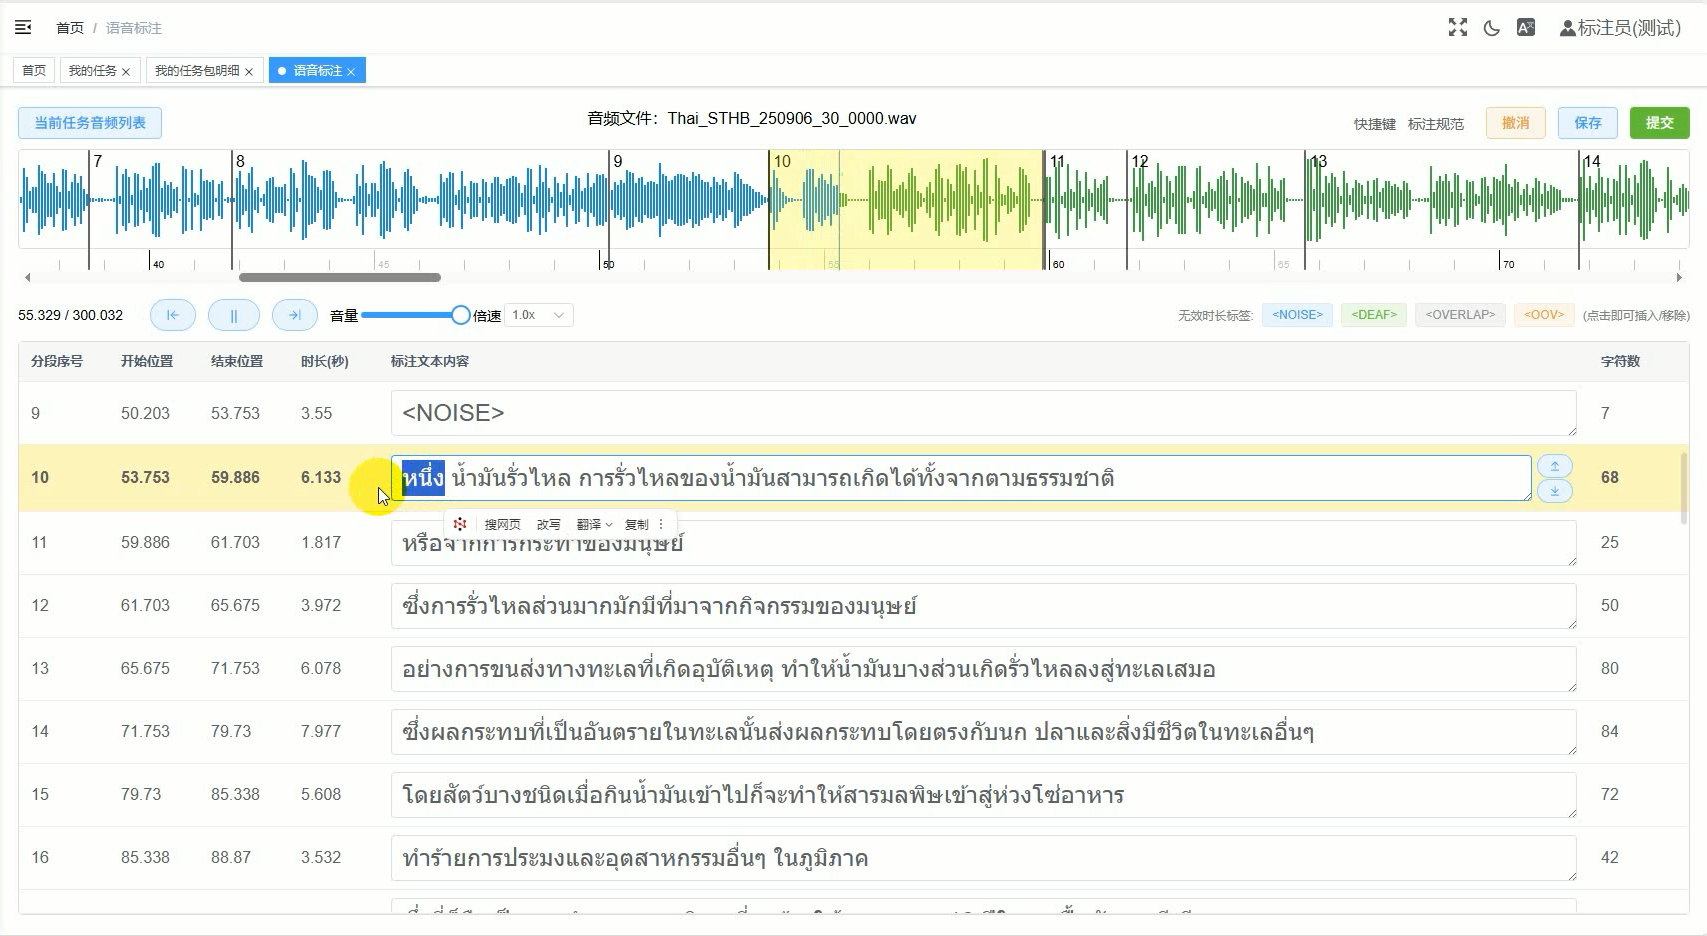The image size is (1707, 936).
Task: Click the waveform right scroll arrow
Action: tap(1679, 278)
